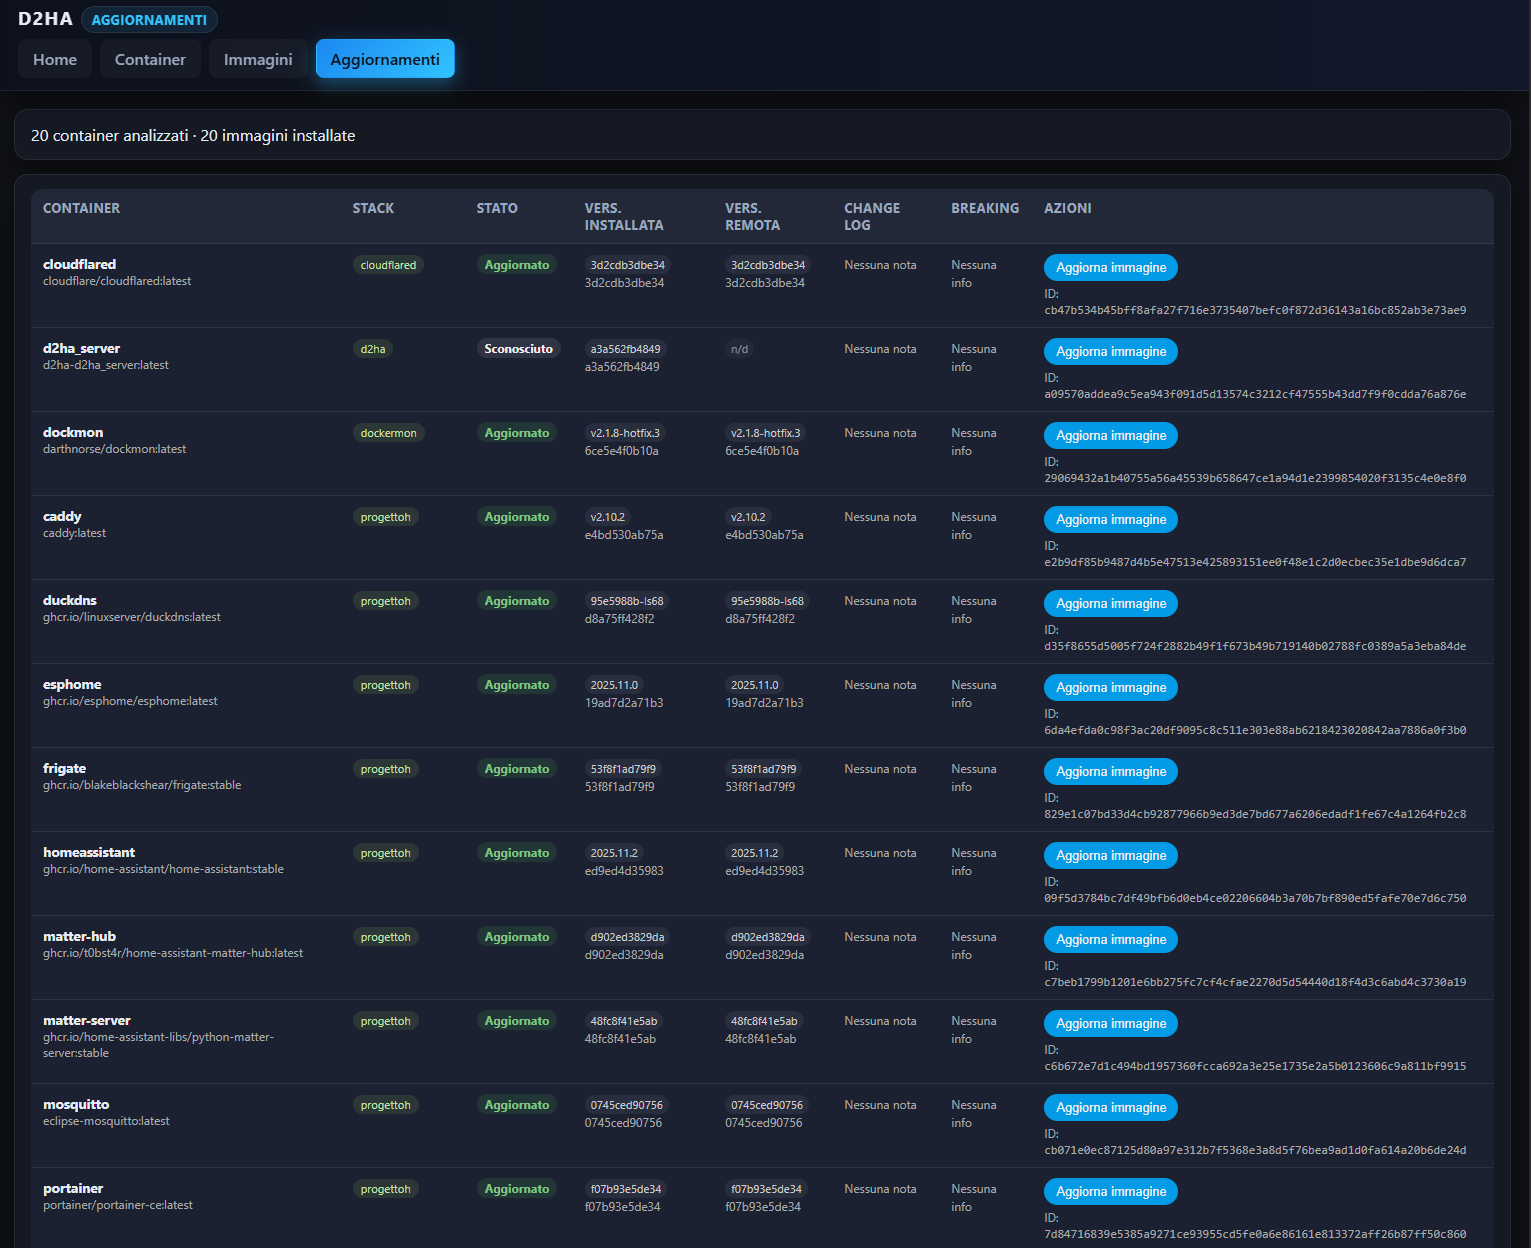Click the STATO column header

497,208
